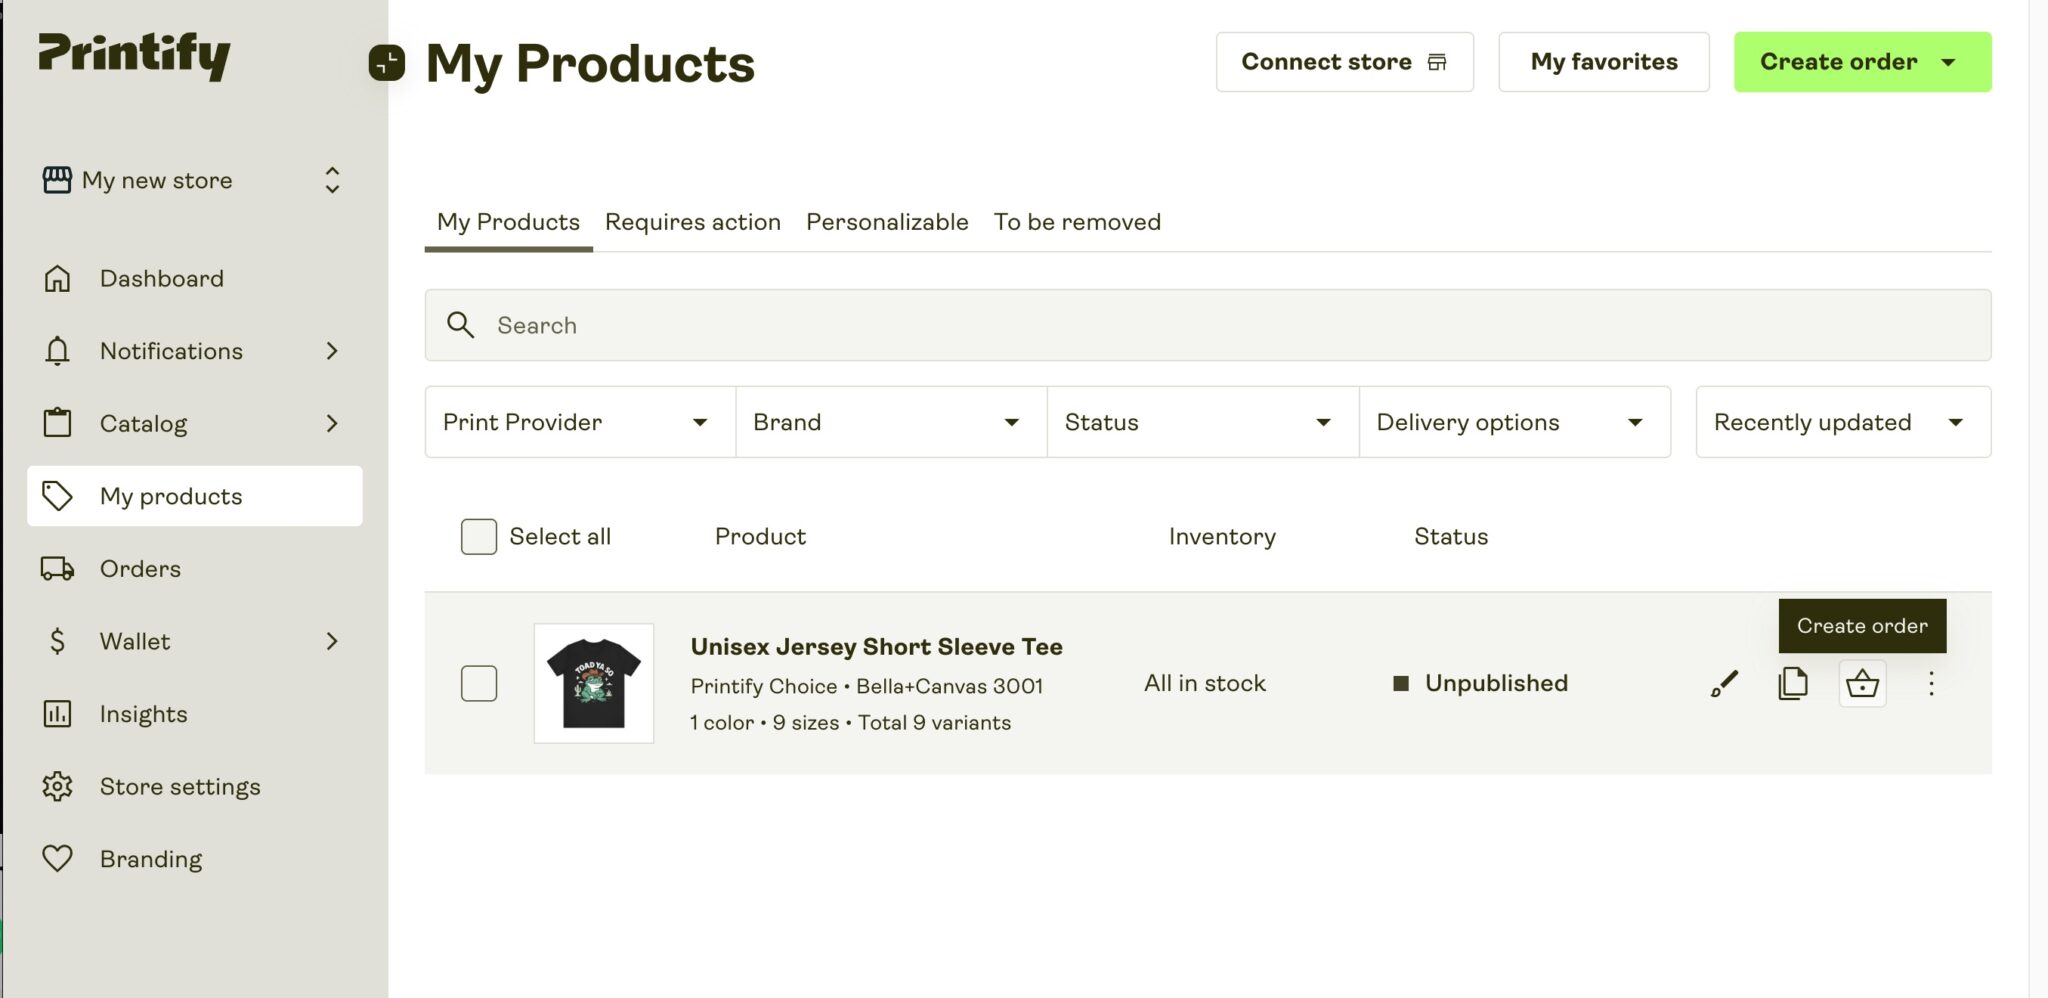Screen dimensions: 2048x998
Task: Open the Print Provider filter dropdown
Action: pyautogui.click(x=580, y=422)
